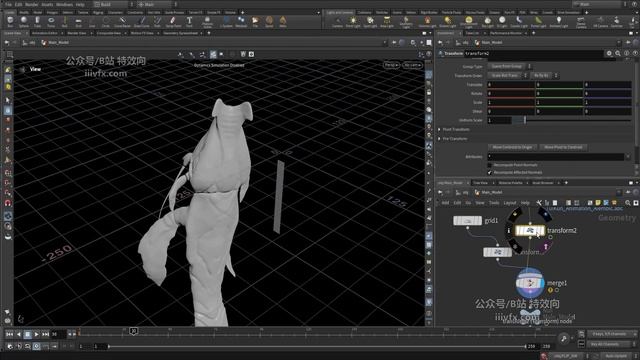This screenshot has width=640, height=360.
Task: Open the Transform Order dropdown
Action: (508, 76)
